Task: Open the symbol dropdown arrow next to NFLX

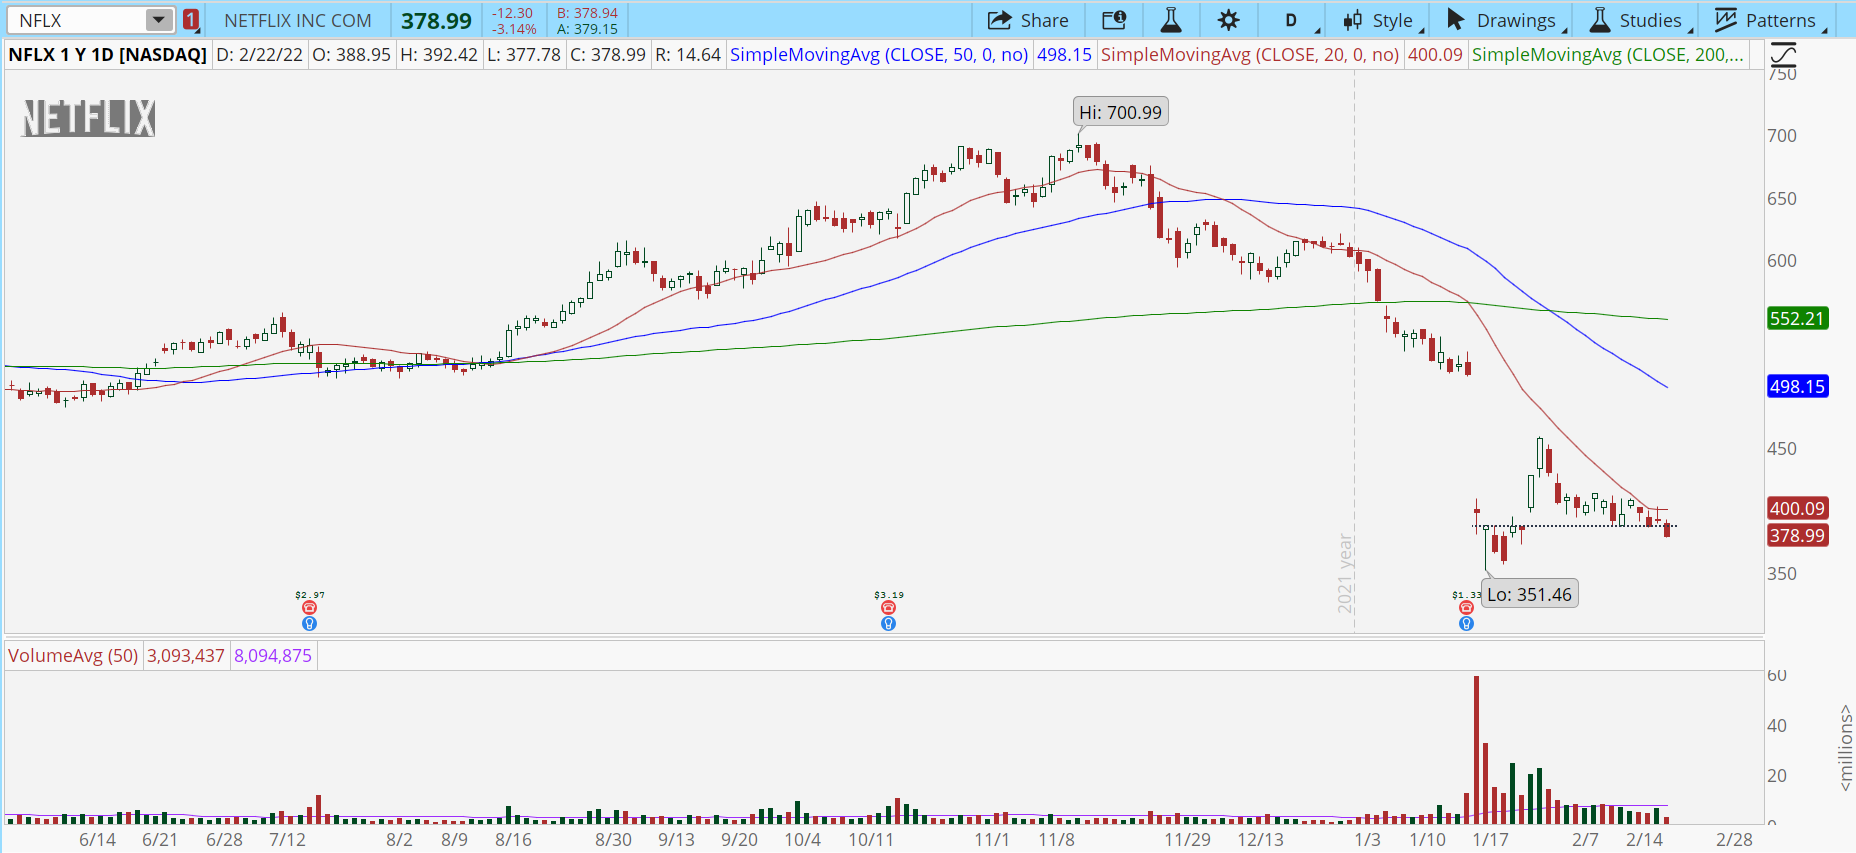Action: pos(159,20)
